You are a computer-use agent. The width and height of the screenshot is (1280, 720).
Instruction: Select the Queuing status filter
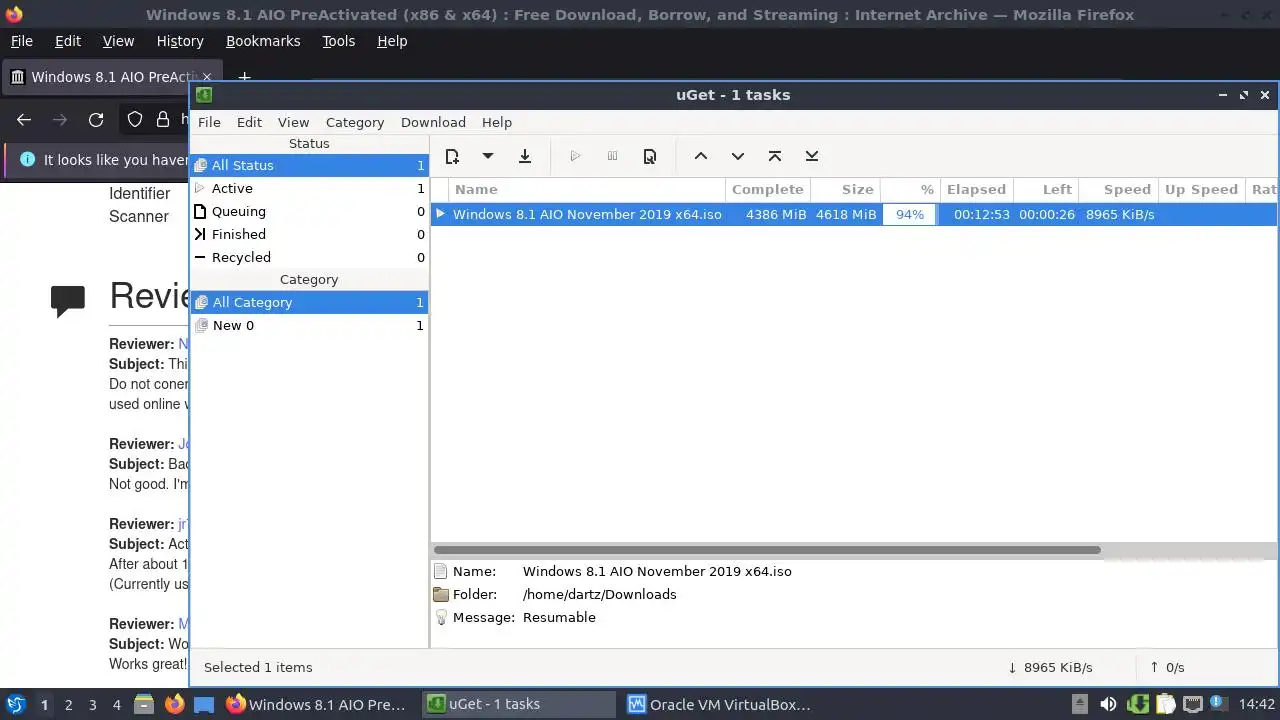click(309, 211)
